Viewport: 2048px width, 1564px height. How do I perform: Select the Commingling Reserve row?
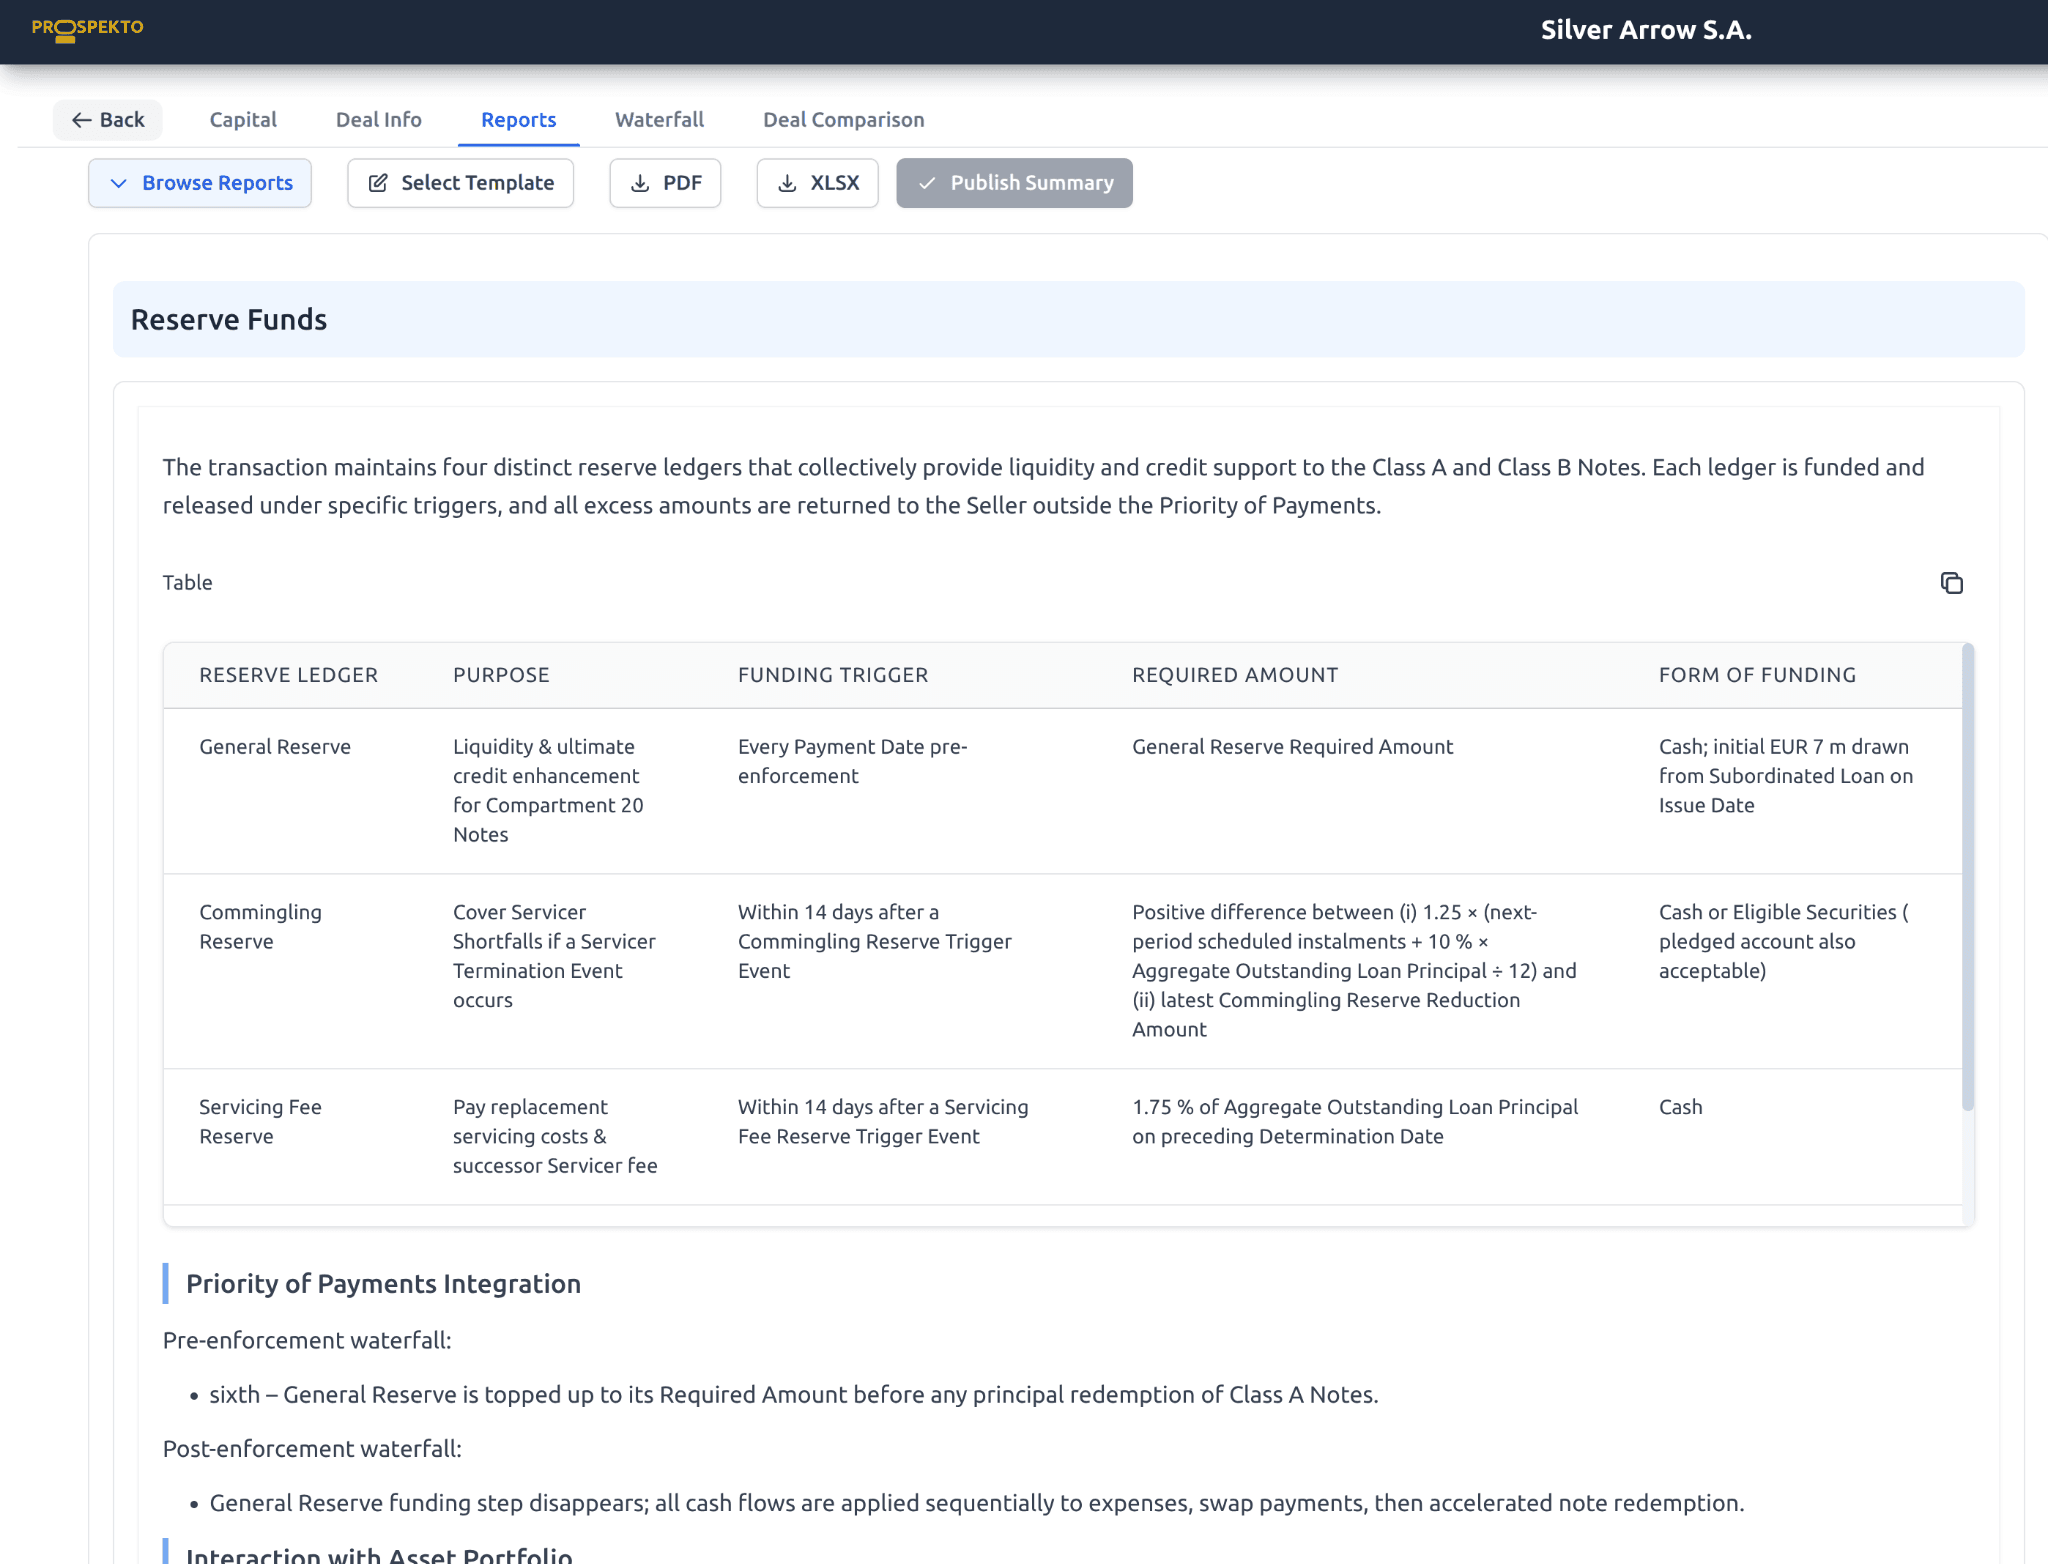click(260, 926)
